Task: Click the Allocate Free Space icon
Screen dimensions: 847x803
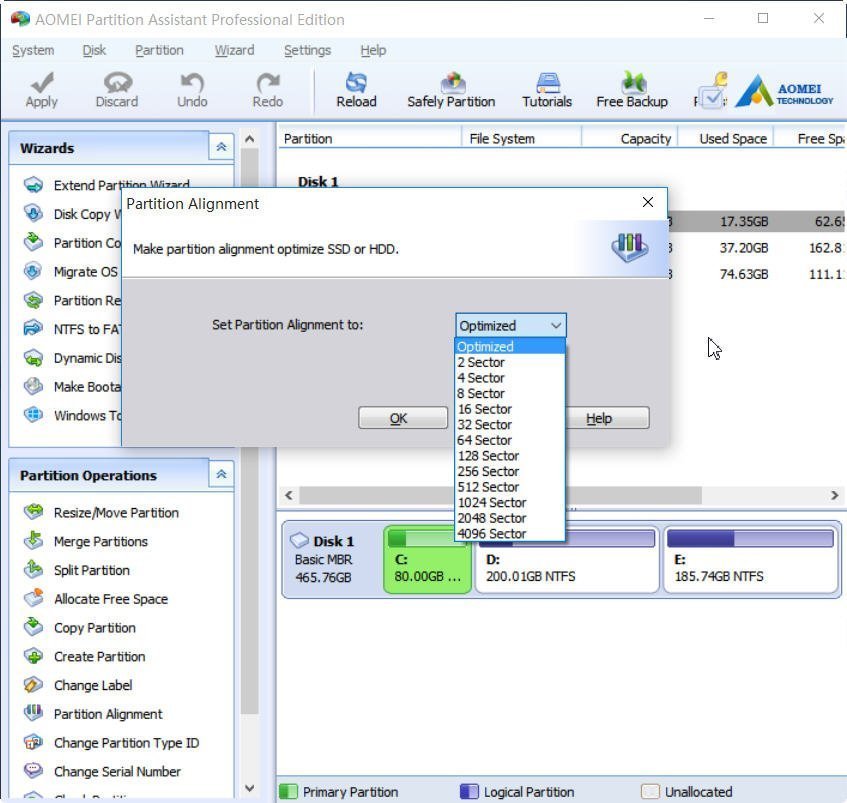Action: point(33,597)
